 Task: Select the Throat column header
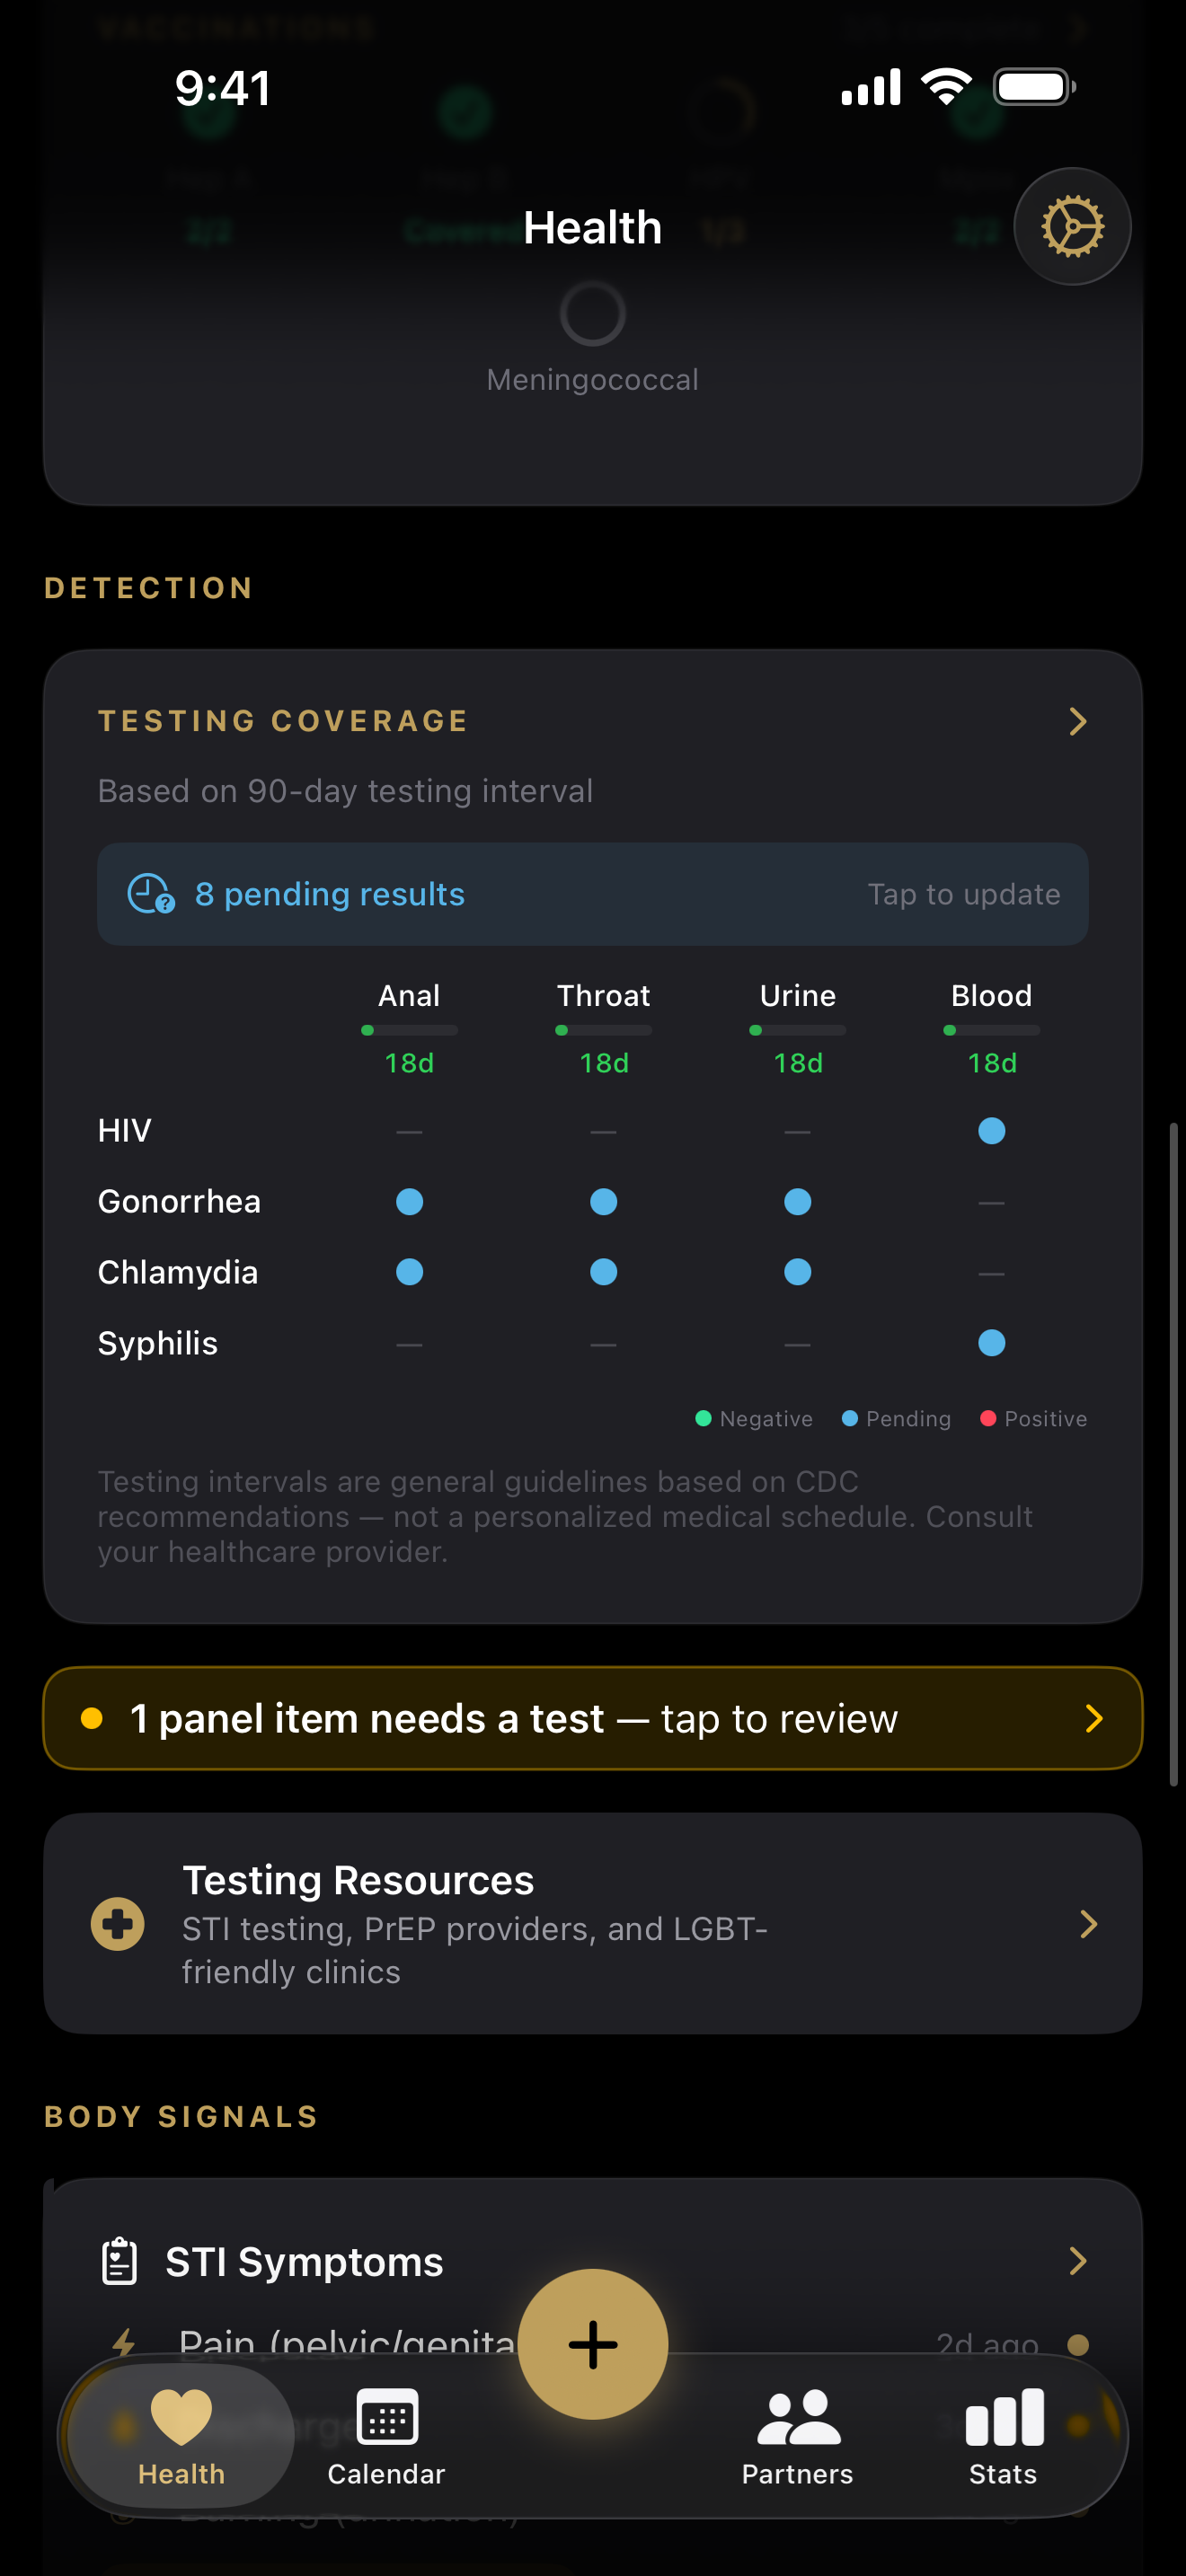click(x=603, y=996)
